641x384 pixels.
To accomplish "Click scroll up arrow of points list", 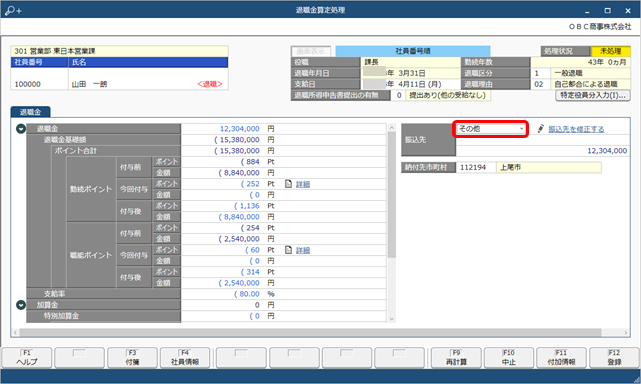I will pos(392,128).
